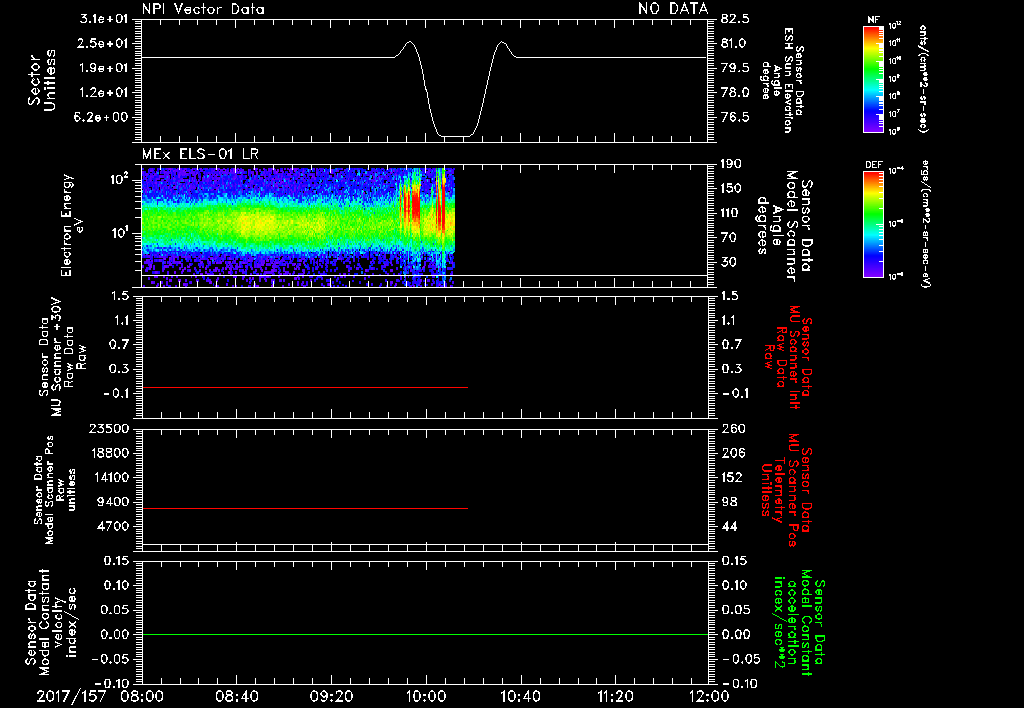Click the "79.5" sun elevation tick
Screen dimensions: 1024x708
coord(735,68)
